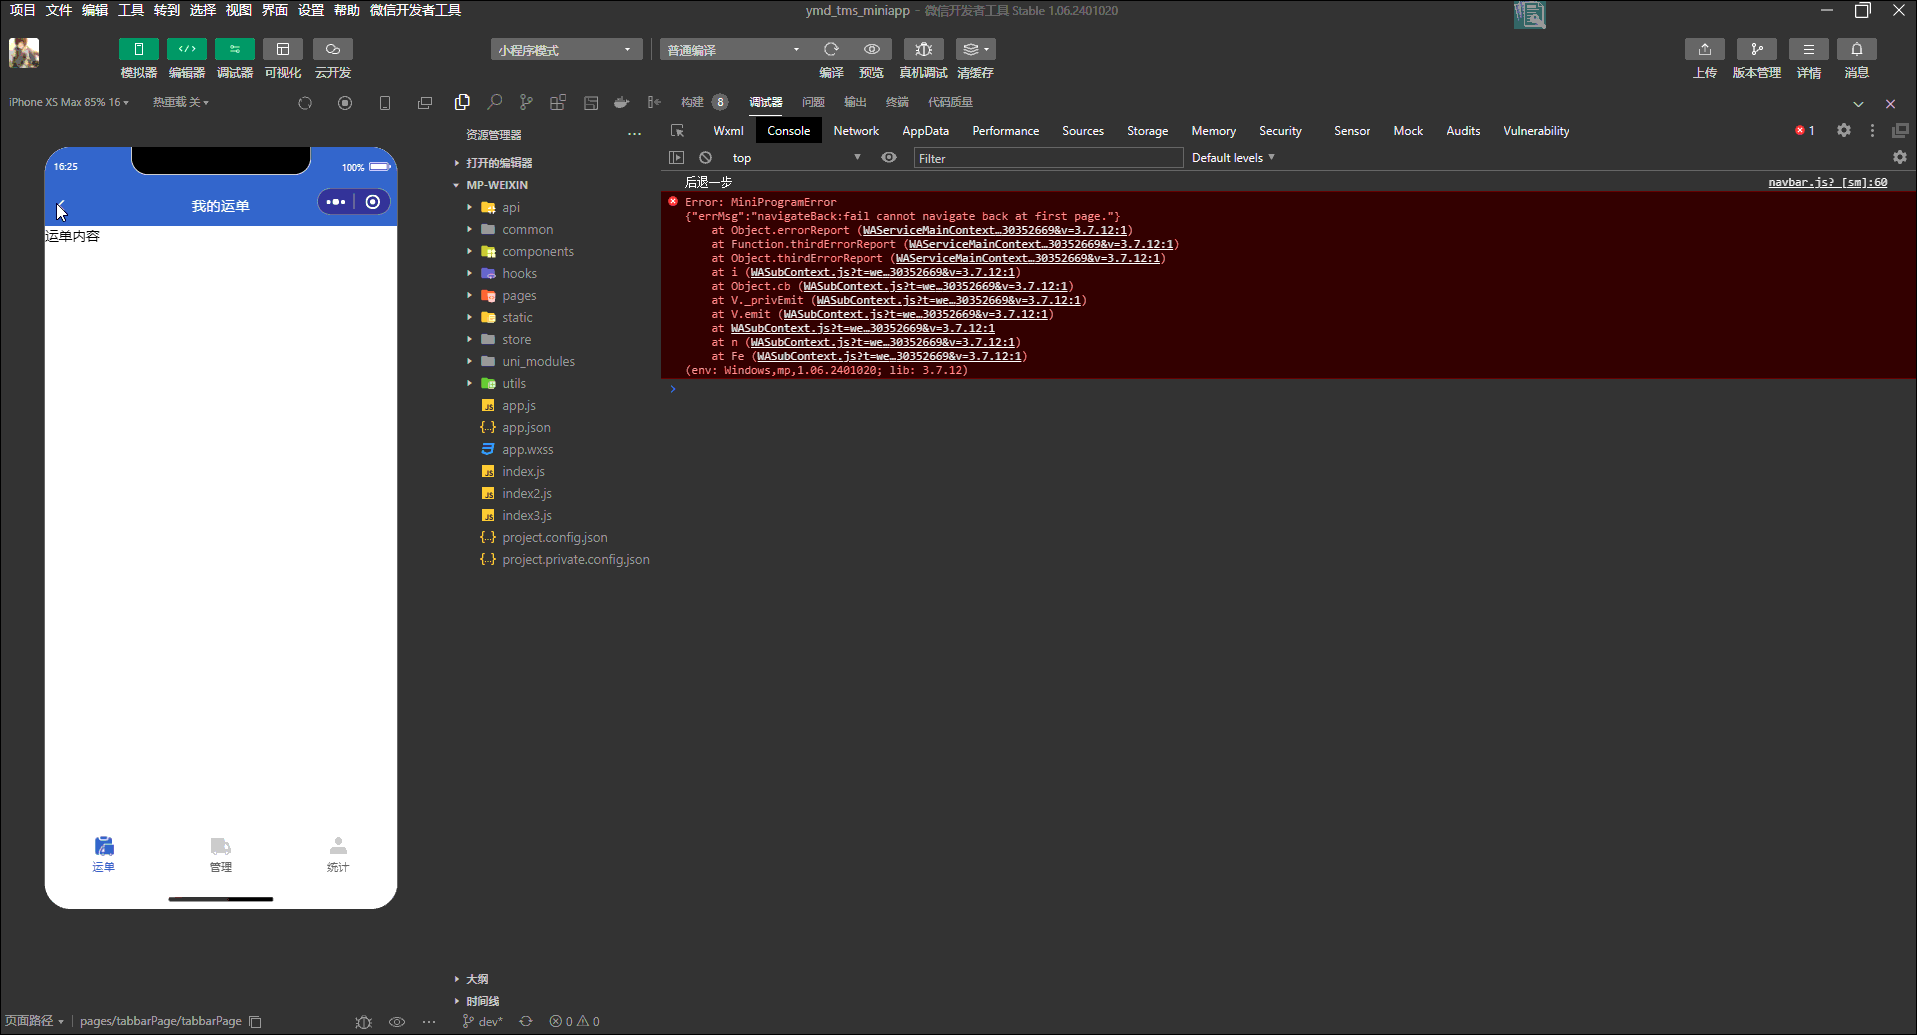1917x1035 pixels.
Task: Collapse the debugger panel chevron
Action: tap(1858, 104)
